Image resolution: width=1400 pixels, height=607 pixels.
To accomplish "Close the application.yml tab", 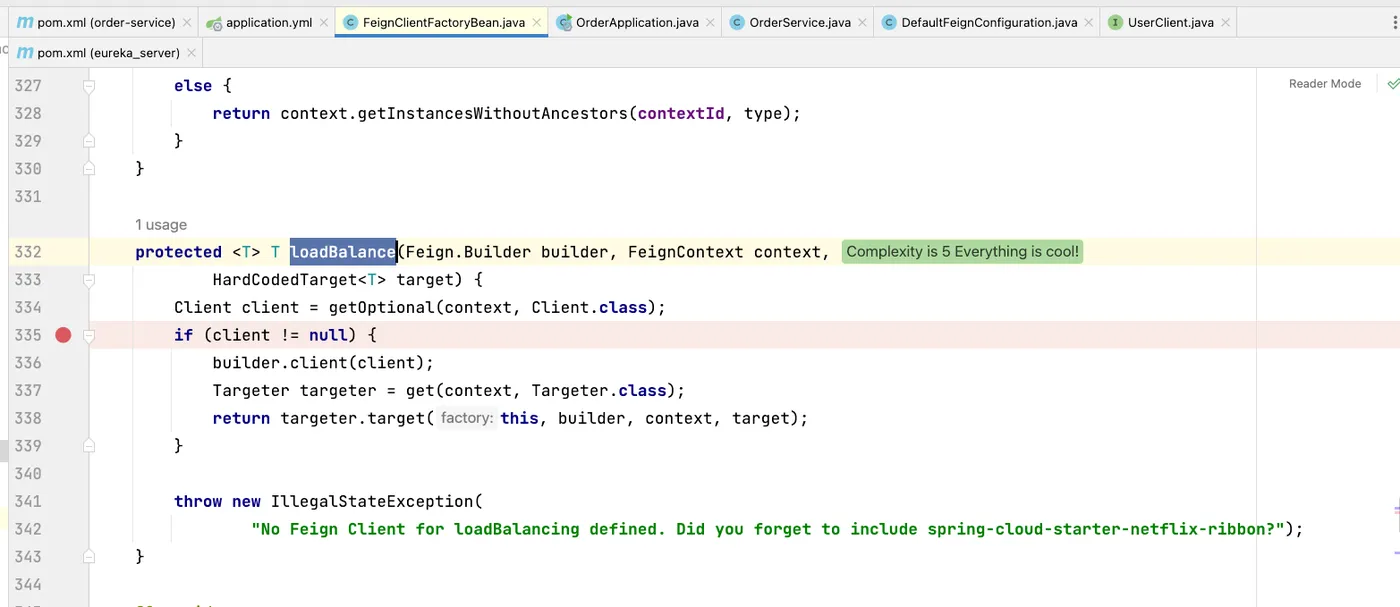I will point(324,23).
